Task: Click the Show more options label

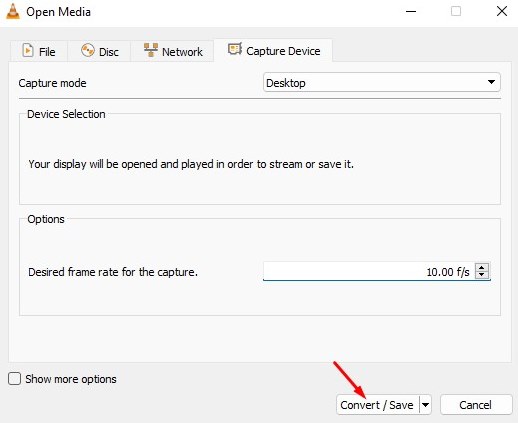Action: pos(71,379)
